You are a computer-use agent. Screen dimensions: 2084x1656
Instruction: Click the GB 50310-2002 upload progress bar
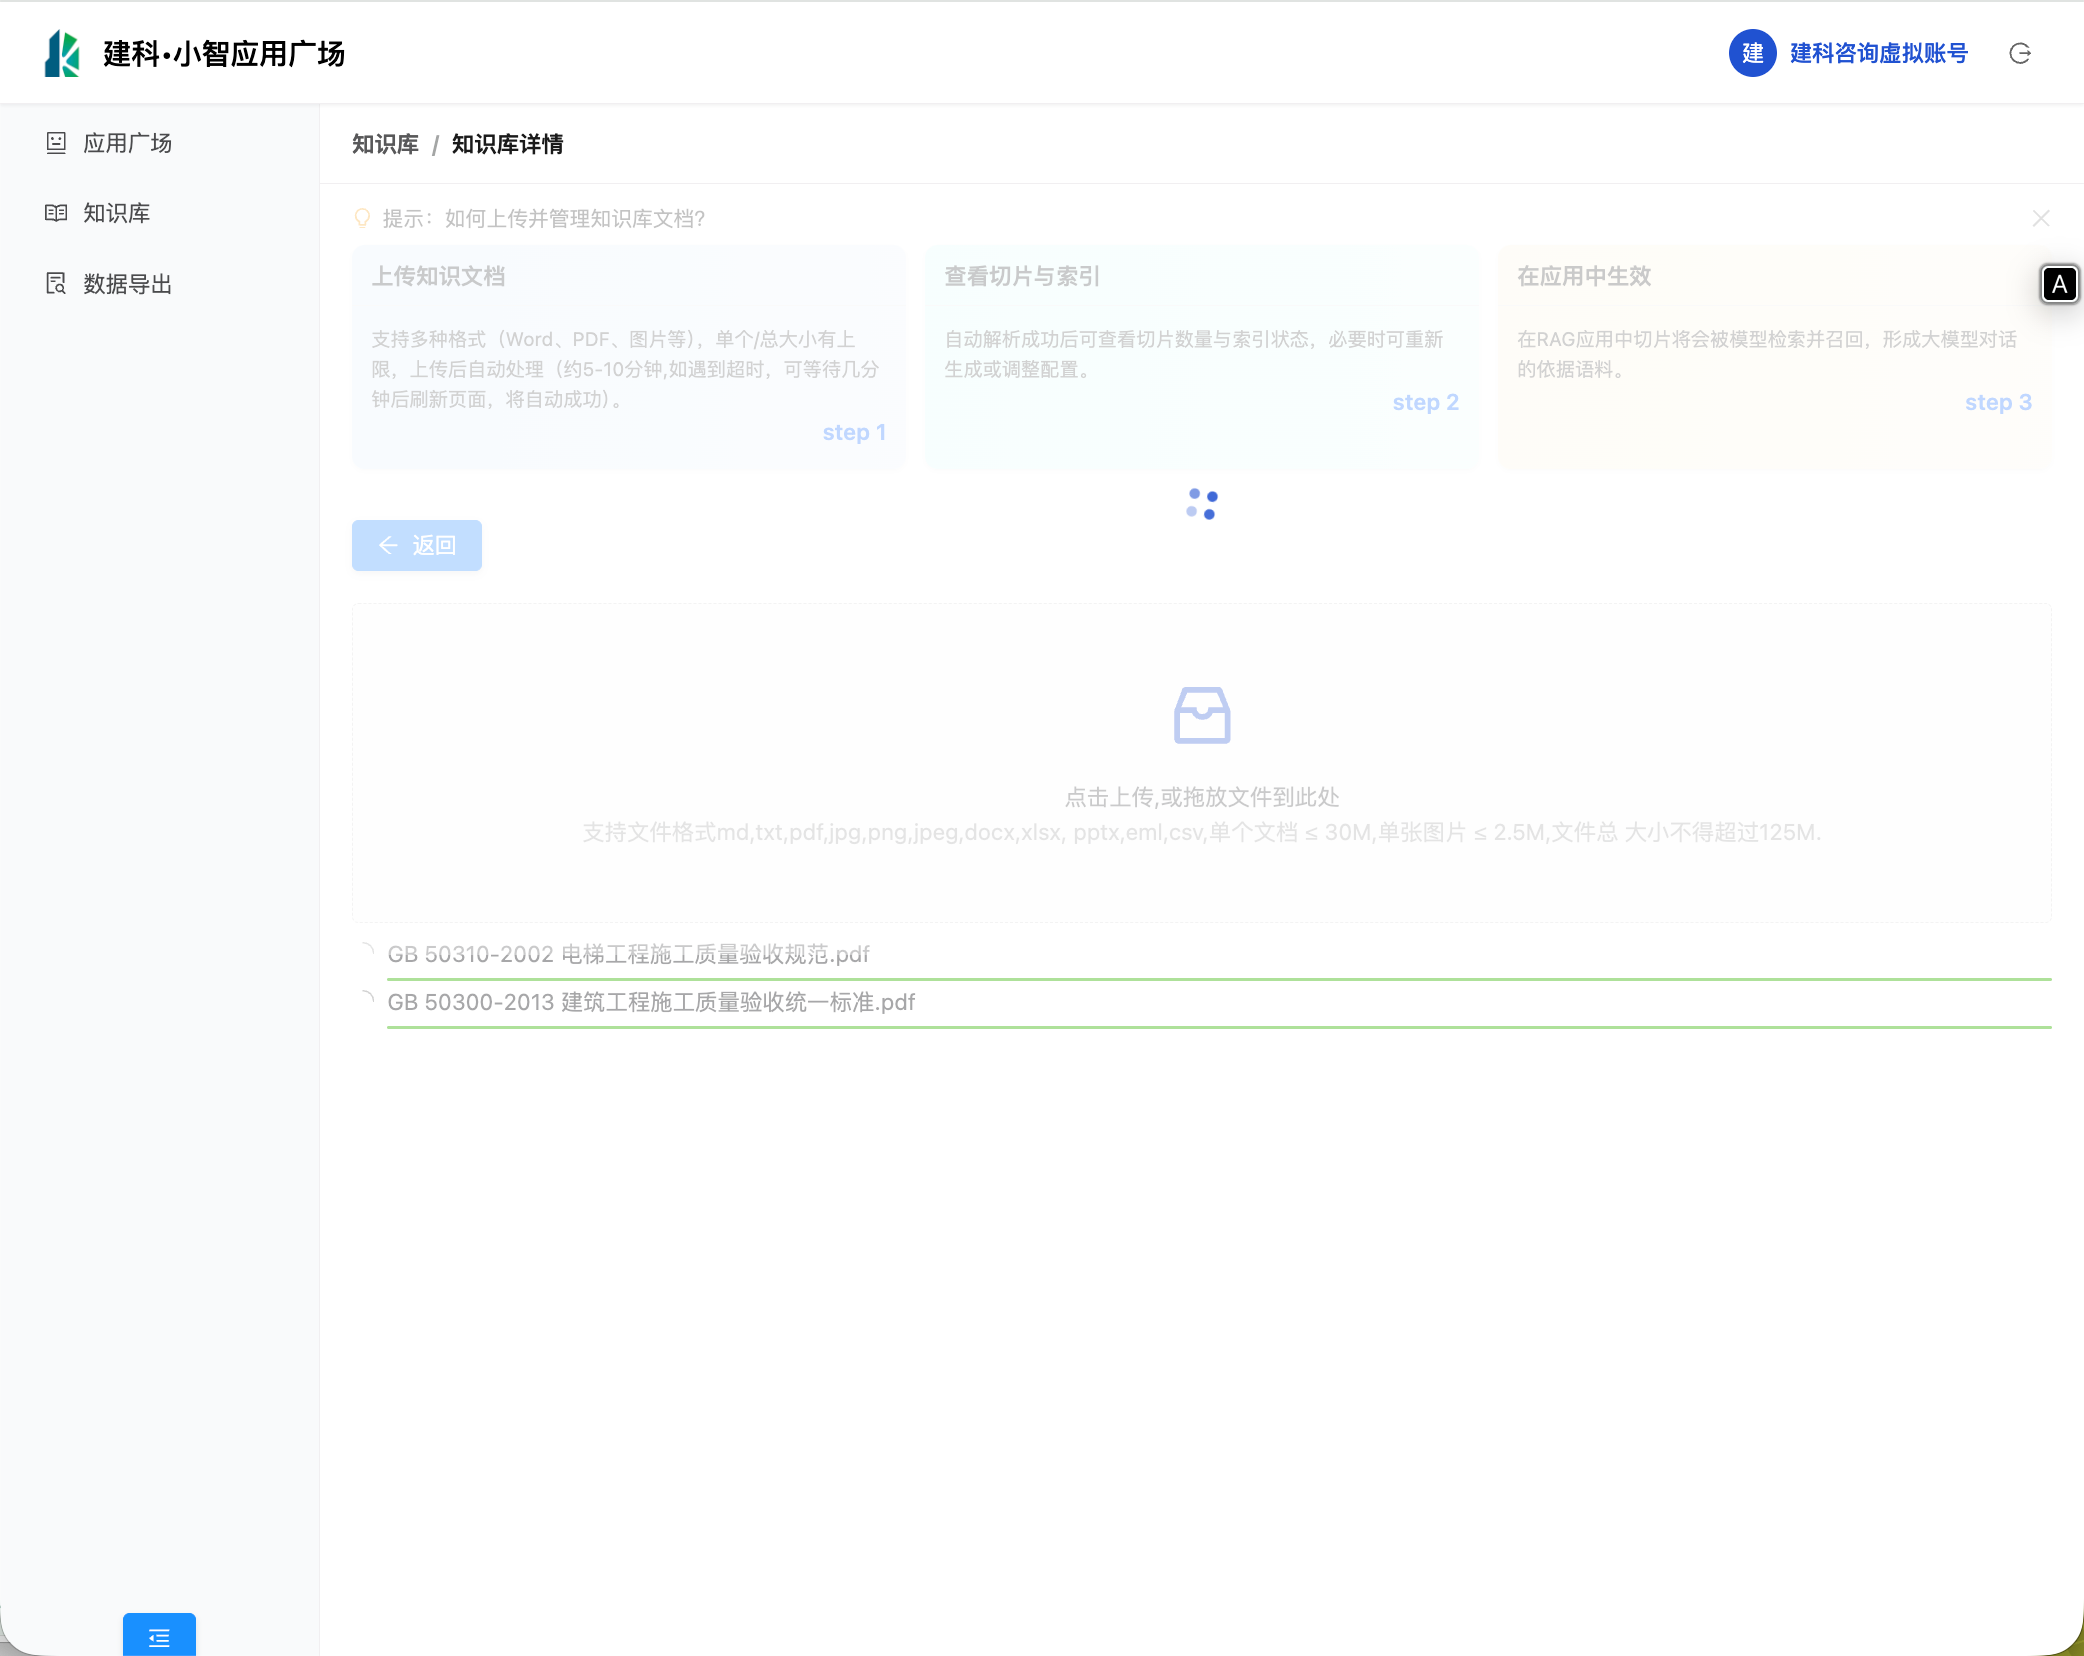pos(1218,979)
